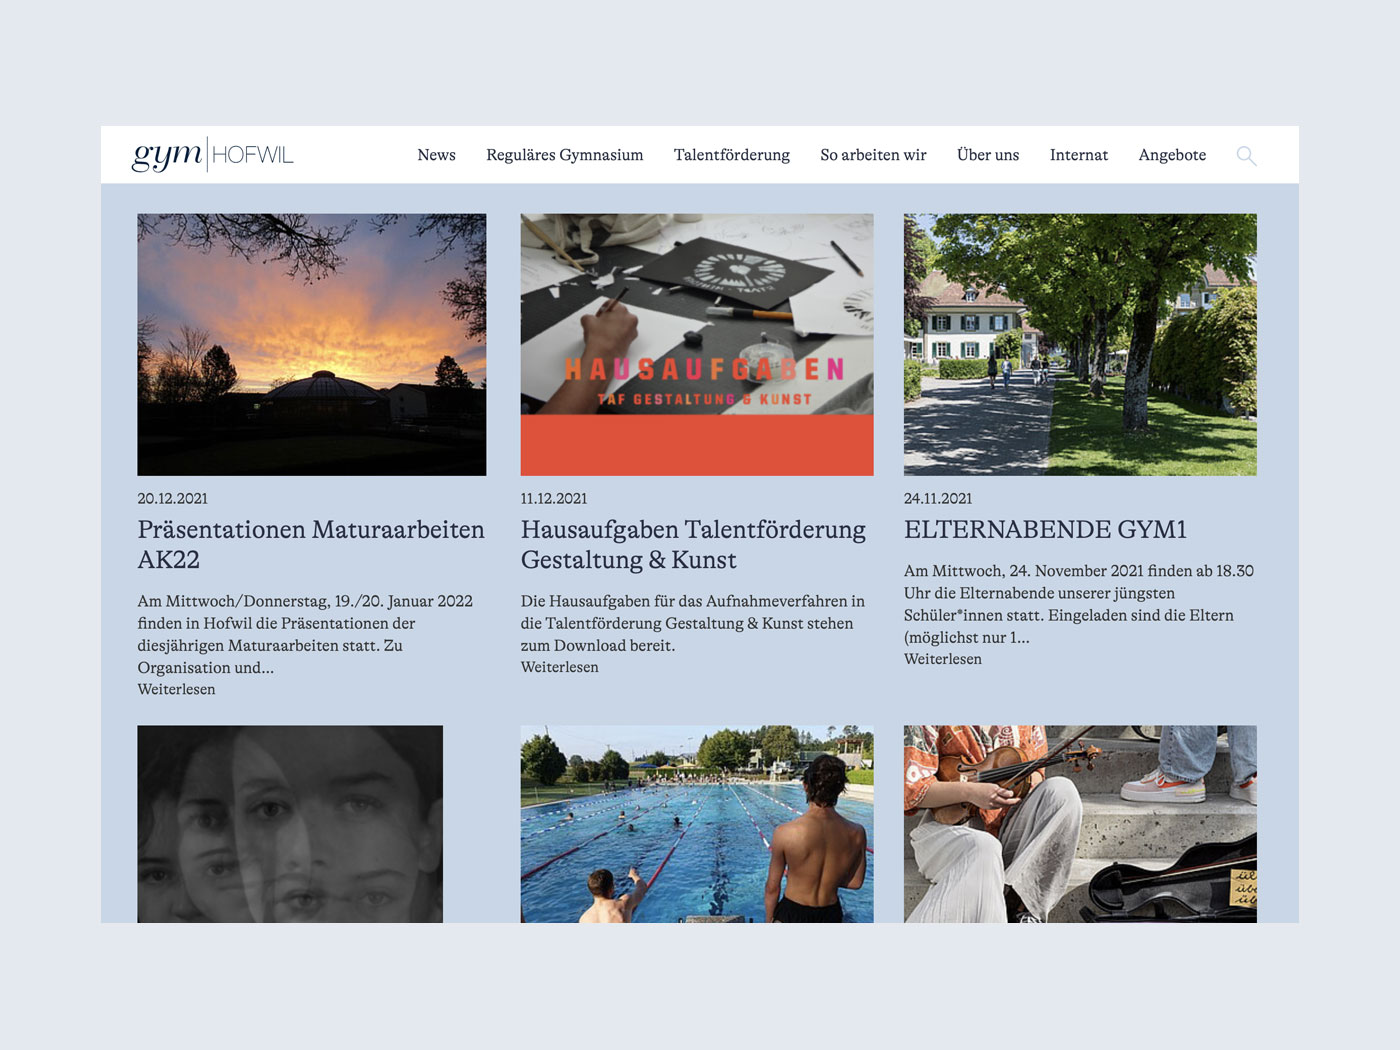Screen dimensions: 1400x1050
Task: Click Weiterlesen under the Elternabende article
Action: 942,659
